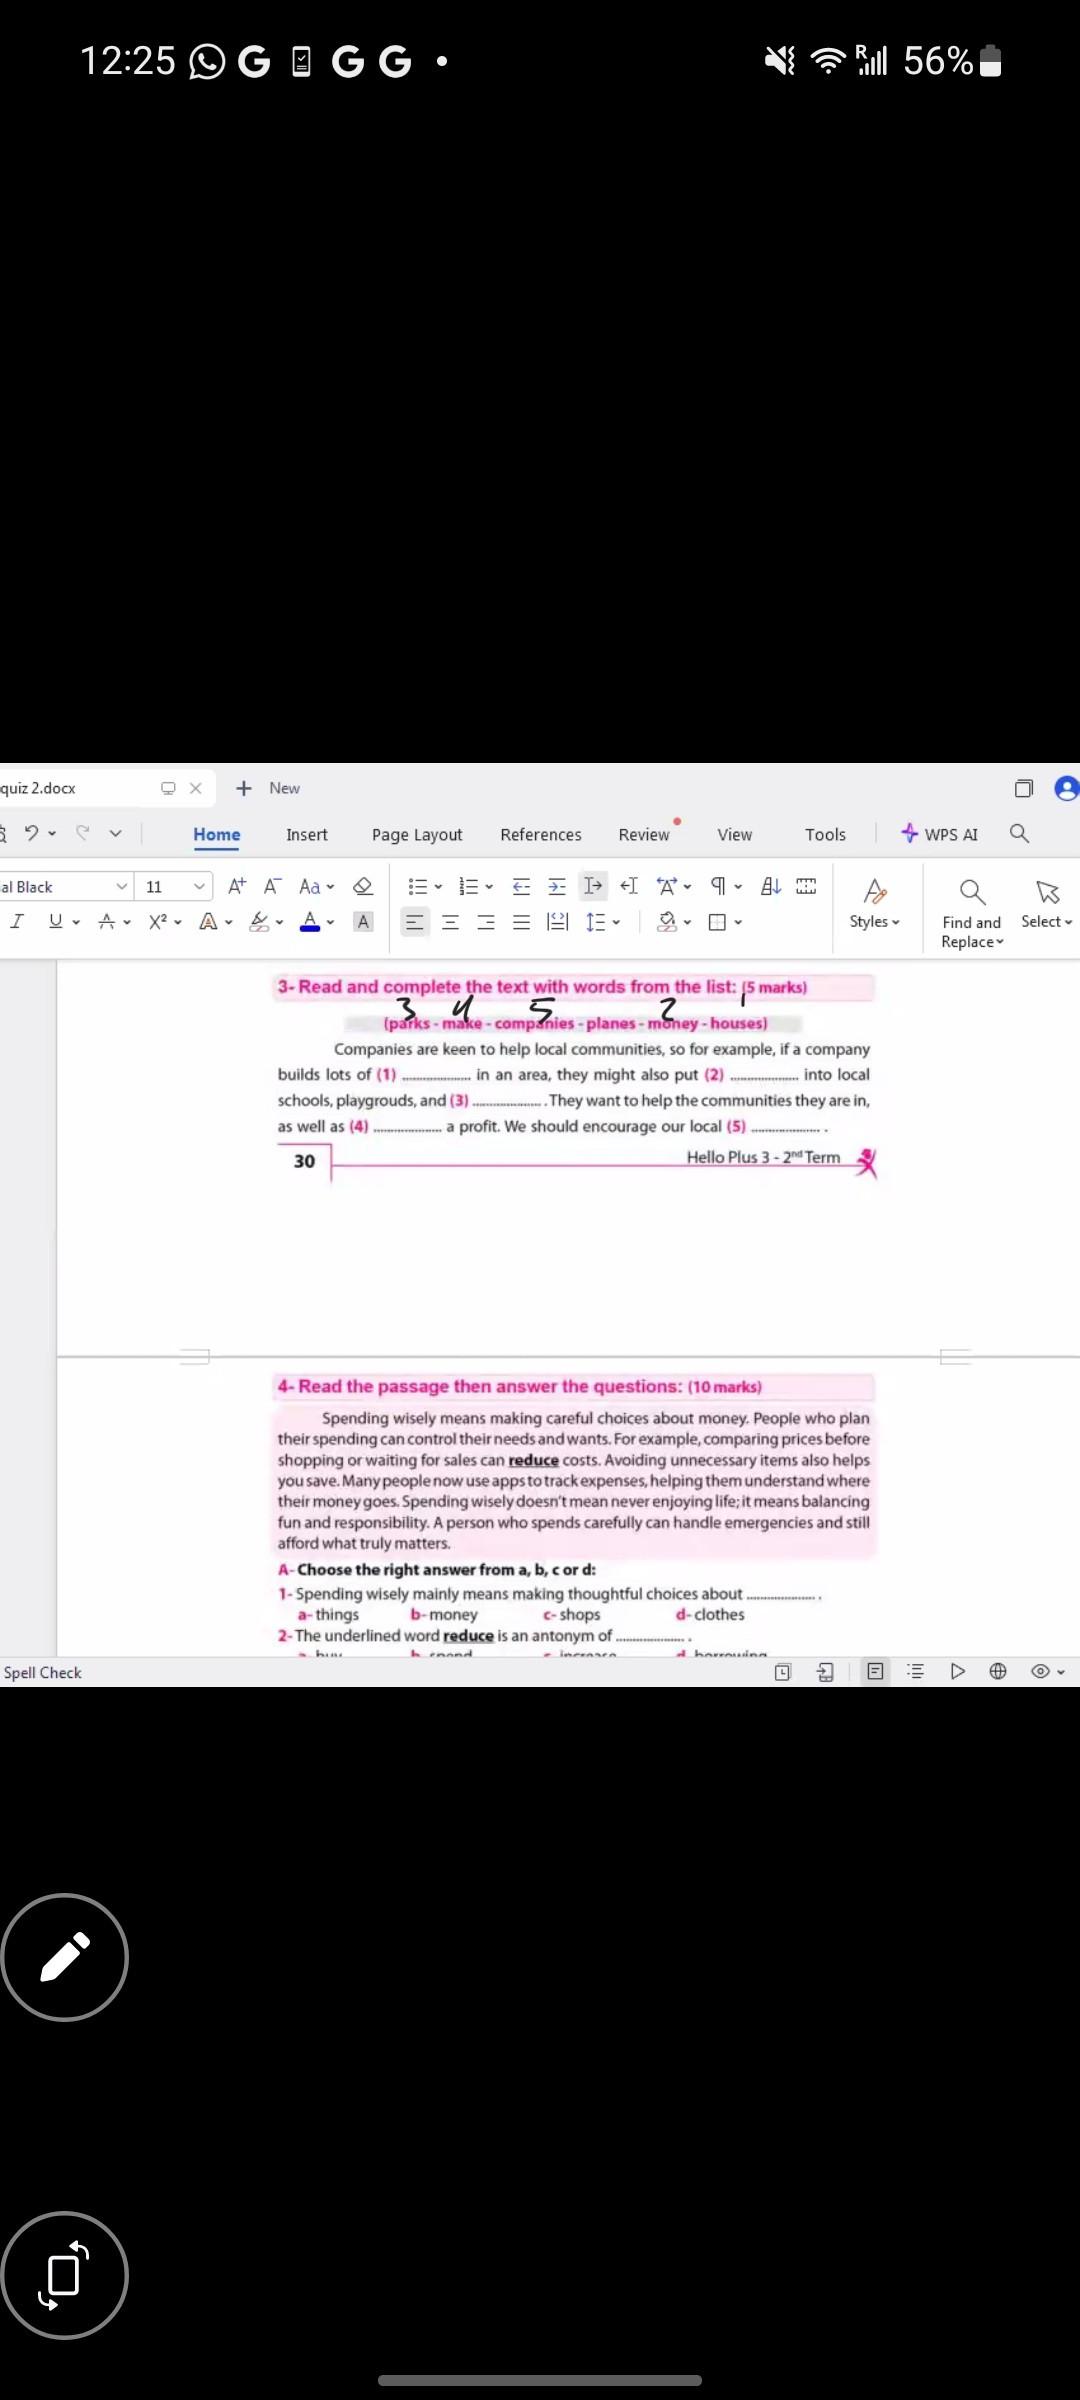The height and width of the screenshot is (2400, 1080).
Task: Switch to web layout globe icon
Action: [998, 1671]
